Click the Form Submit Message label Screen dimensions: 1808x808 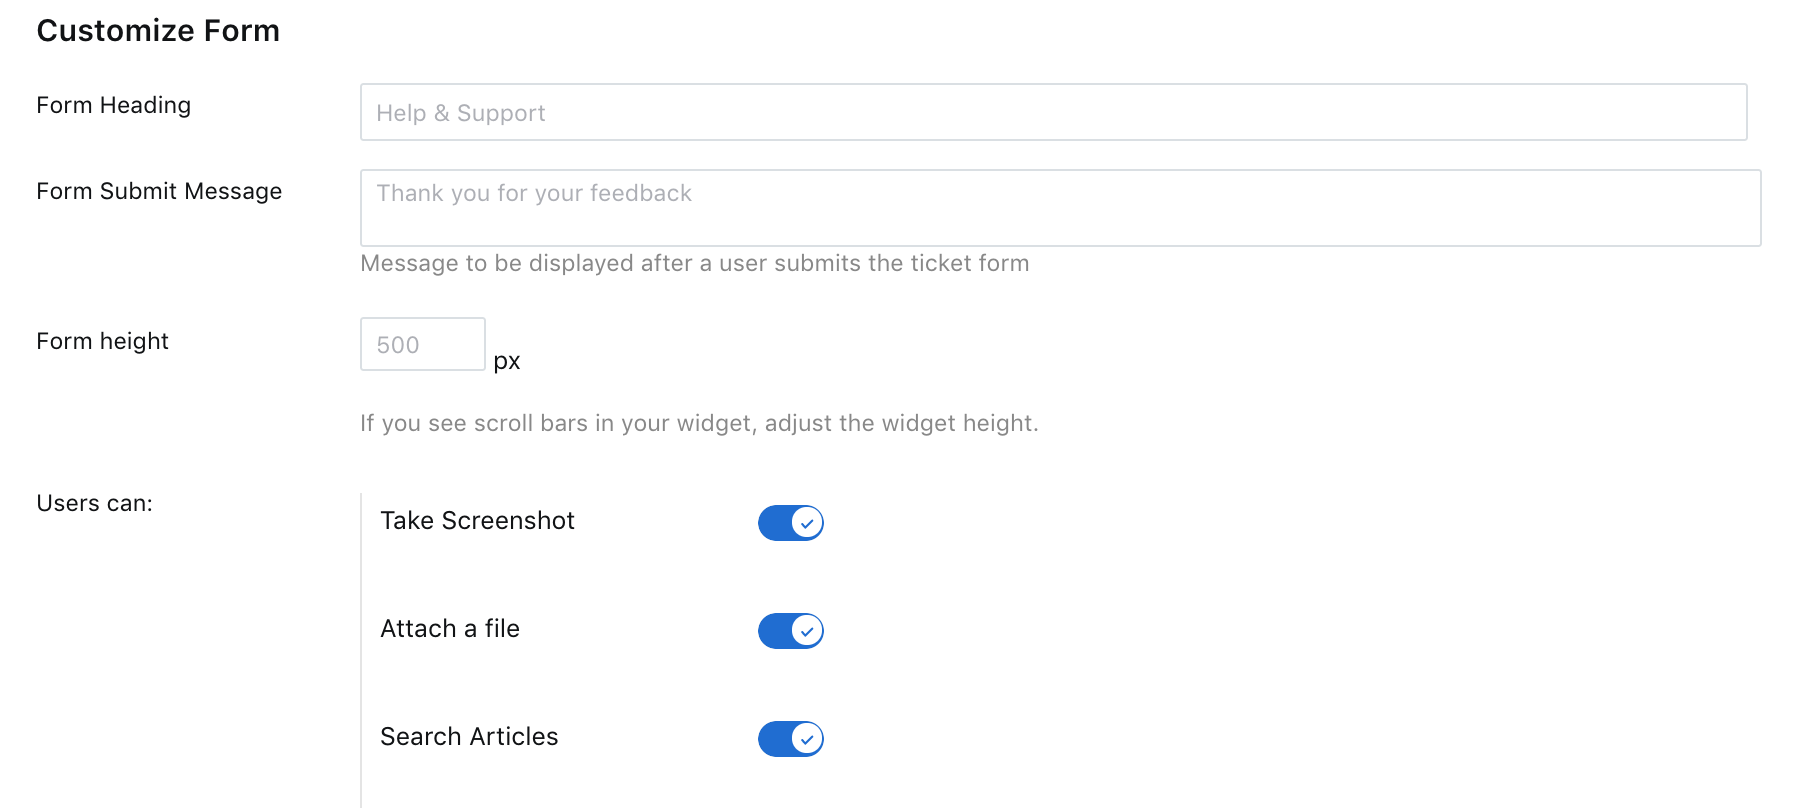coord(159,191)
